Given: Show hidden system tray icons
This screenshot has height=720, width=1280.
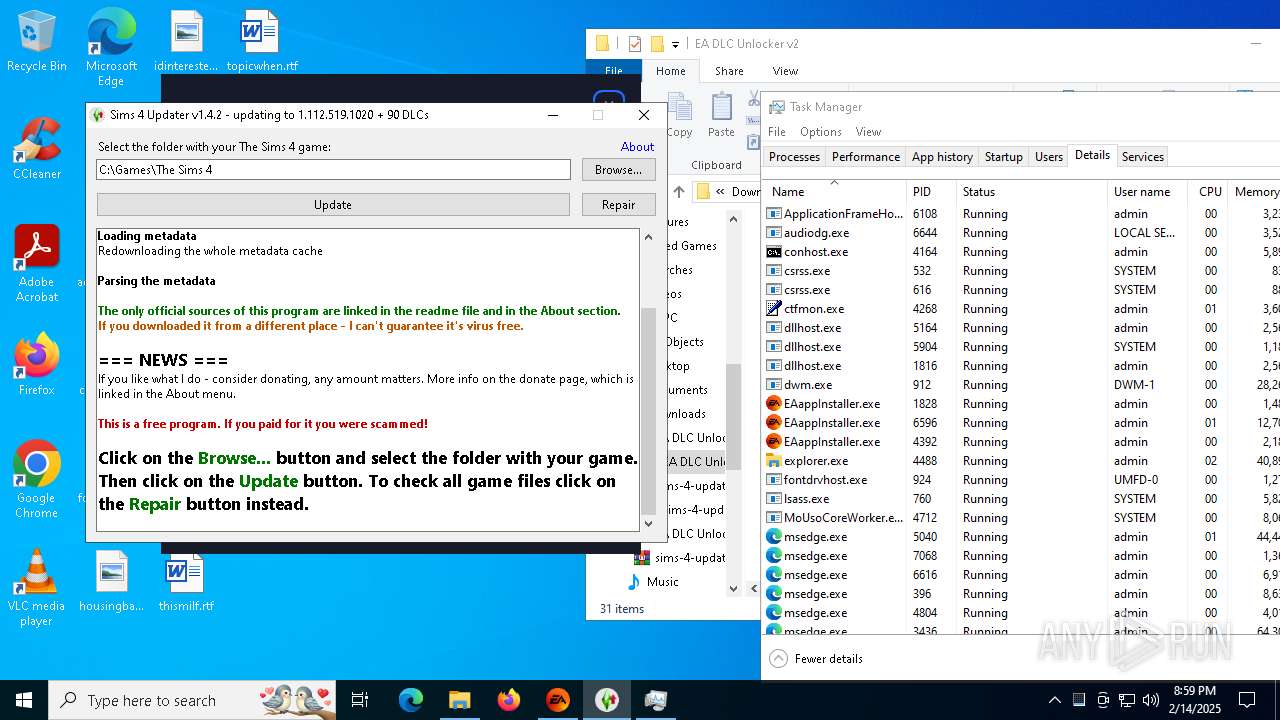Looking at the screenshot, I should [x=1054, y=700].
